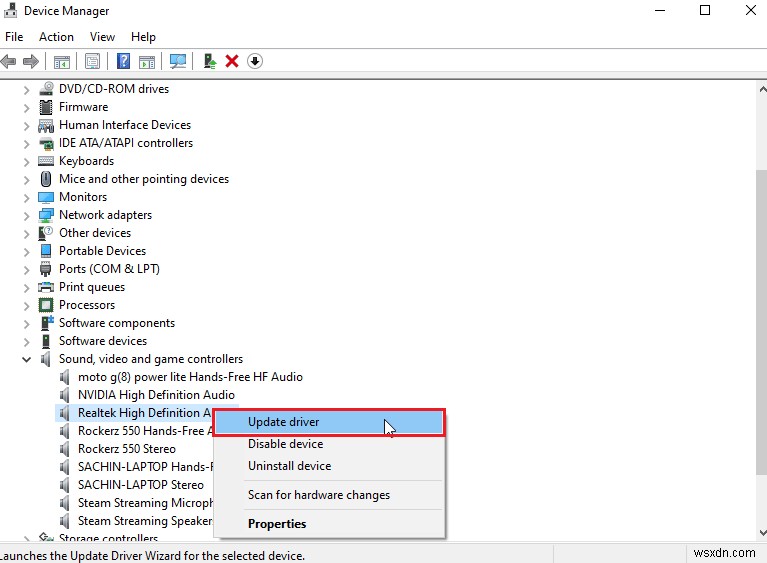Expand the Network adapters node
Image resolution: width=767 pixels, height=563 pixels.
coord(26,216)
